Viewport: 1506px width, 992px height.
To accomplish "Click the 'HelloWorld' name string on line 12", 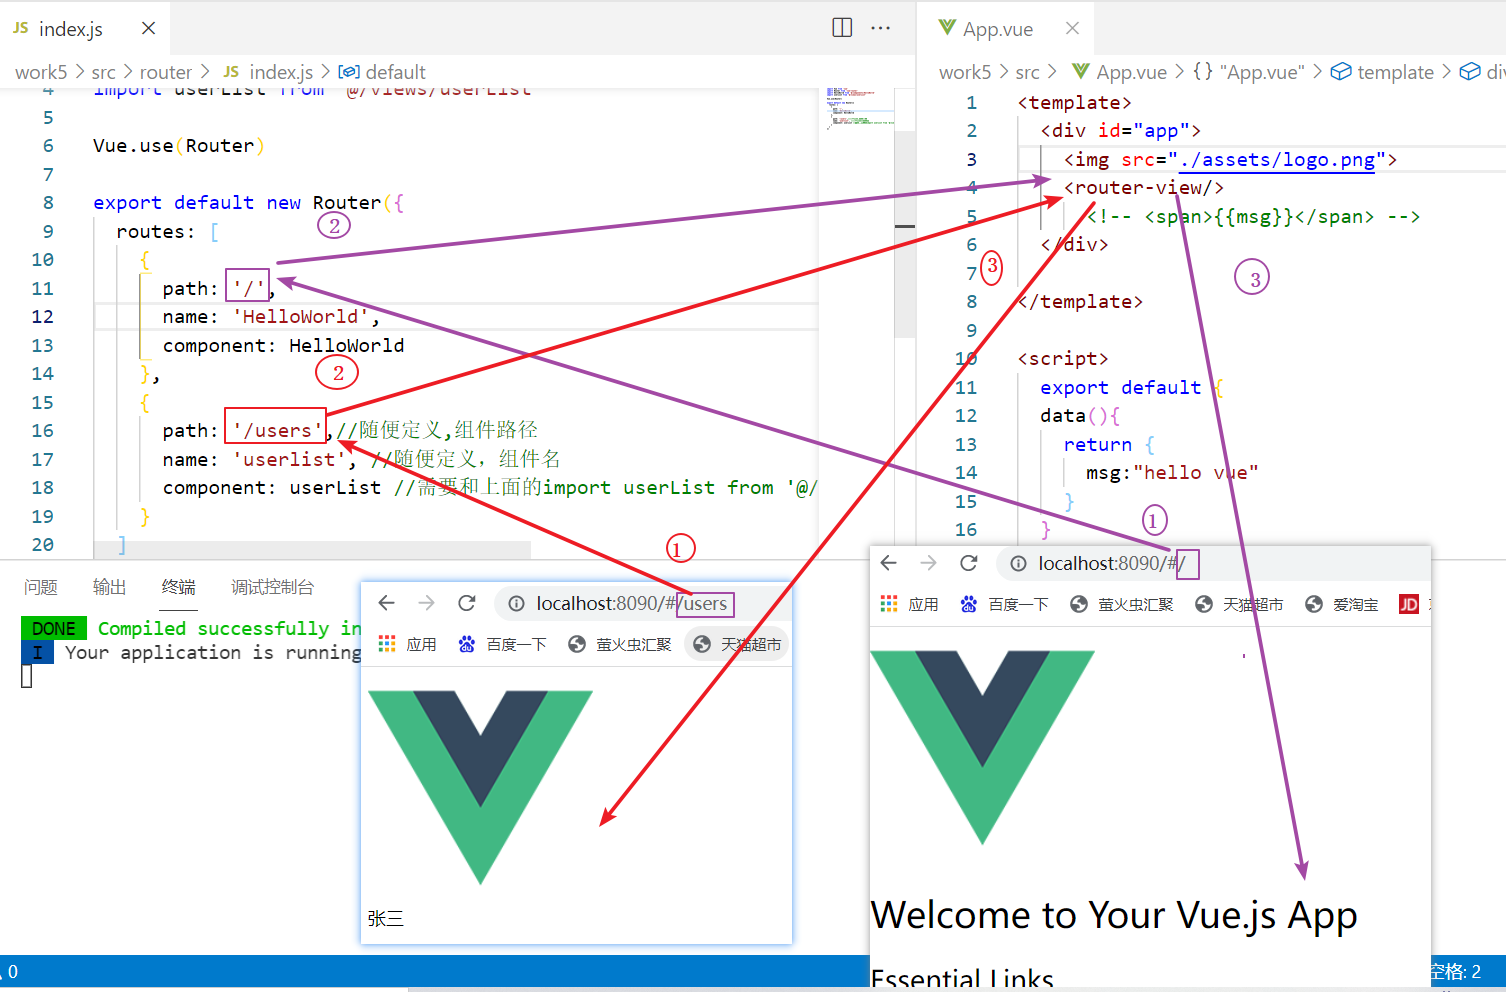I will (300, 316).
